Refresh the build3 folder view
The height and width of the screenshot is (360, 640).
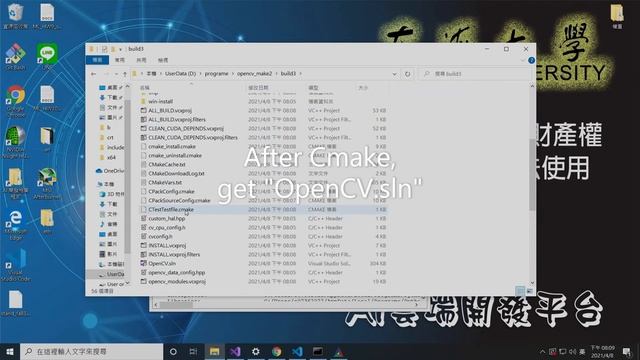coord(407,74)
